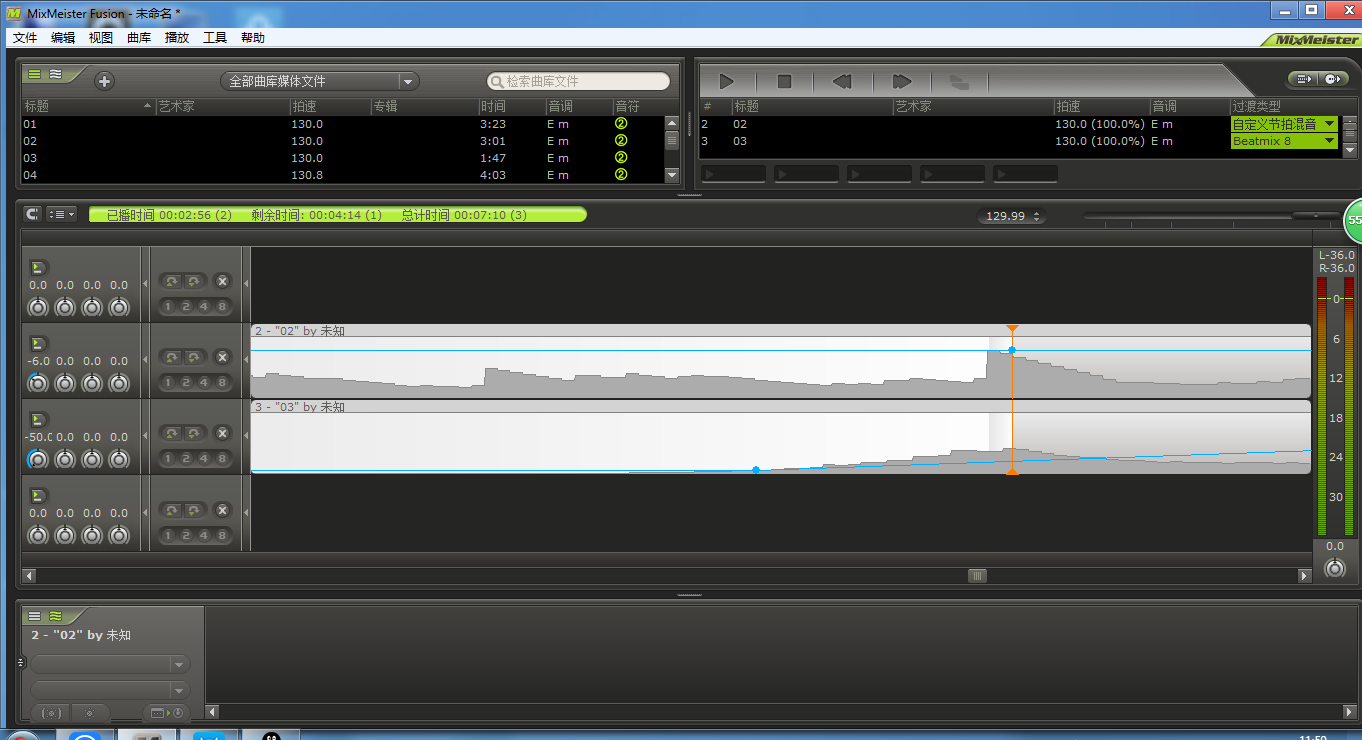Viewport: 1362px width, 740px height.
Task: Open the 编辑 menu
Action: (x=63, y=38)
